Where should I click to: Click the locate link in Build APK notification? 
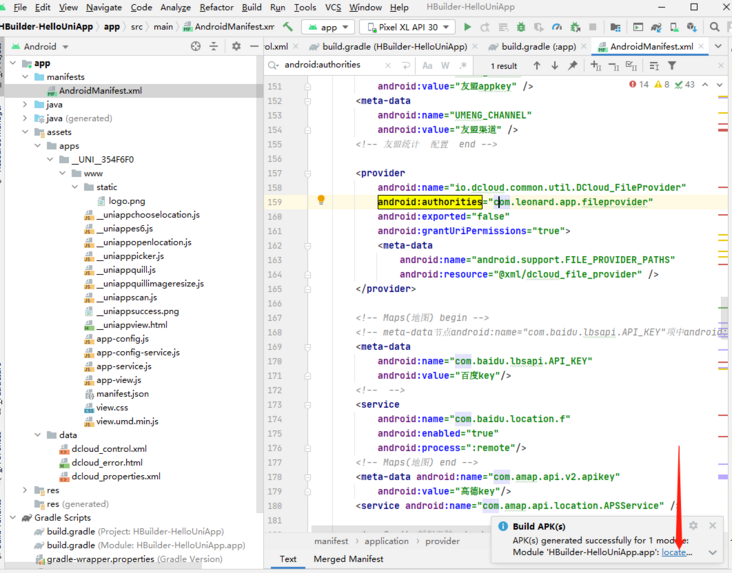674,552
